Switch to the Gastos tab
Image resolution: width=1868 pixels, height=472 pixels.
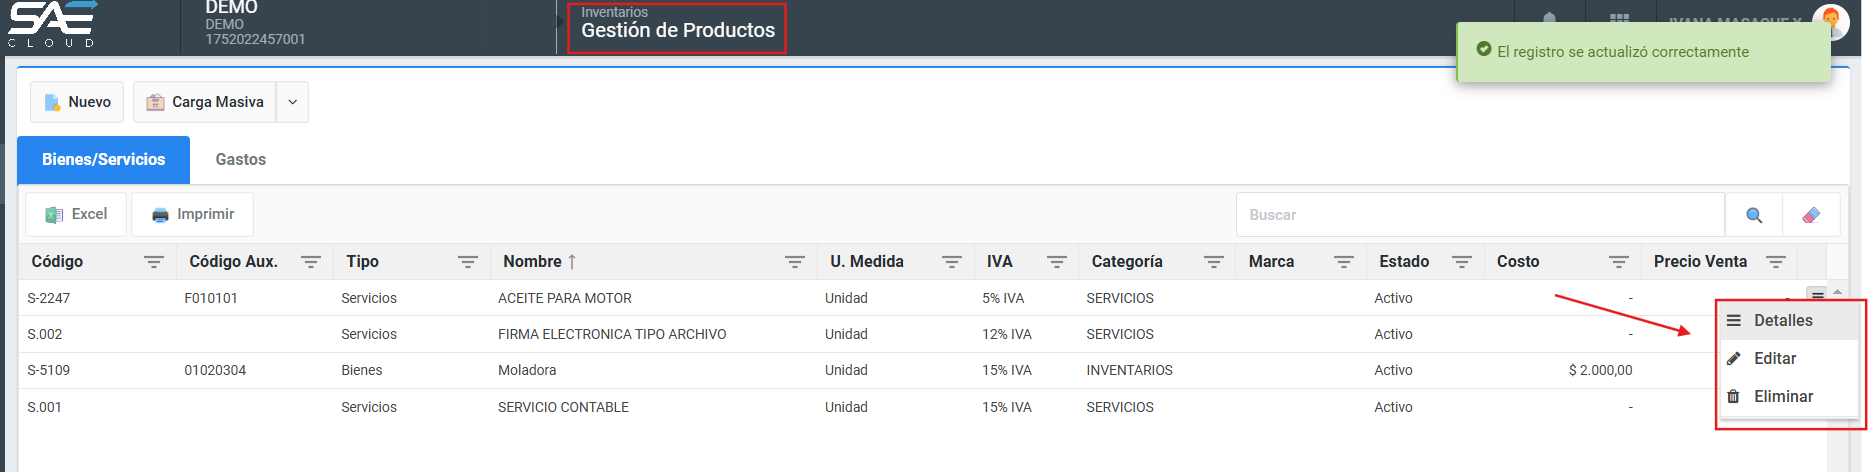[x=240, y=160]
